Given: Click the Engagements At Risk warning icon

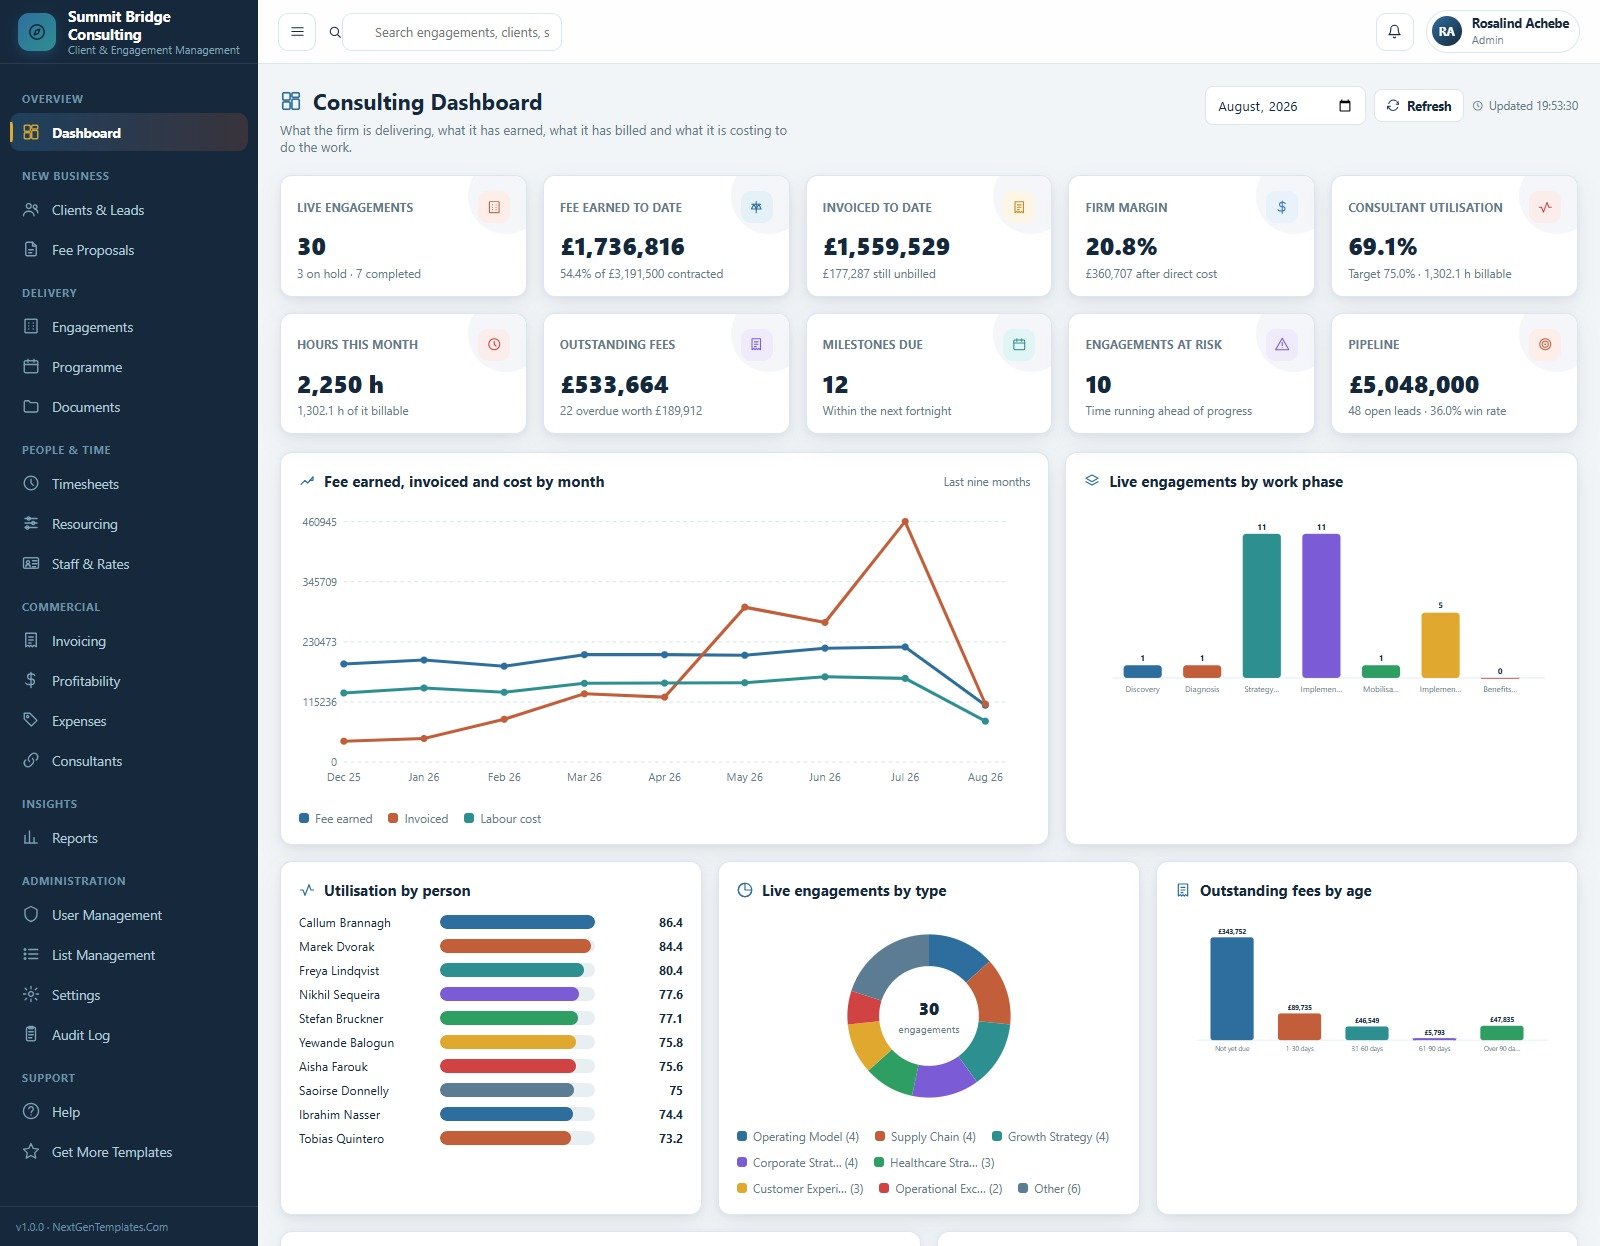Looking at the screenshot, I should [x=1282, y=344].
